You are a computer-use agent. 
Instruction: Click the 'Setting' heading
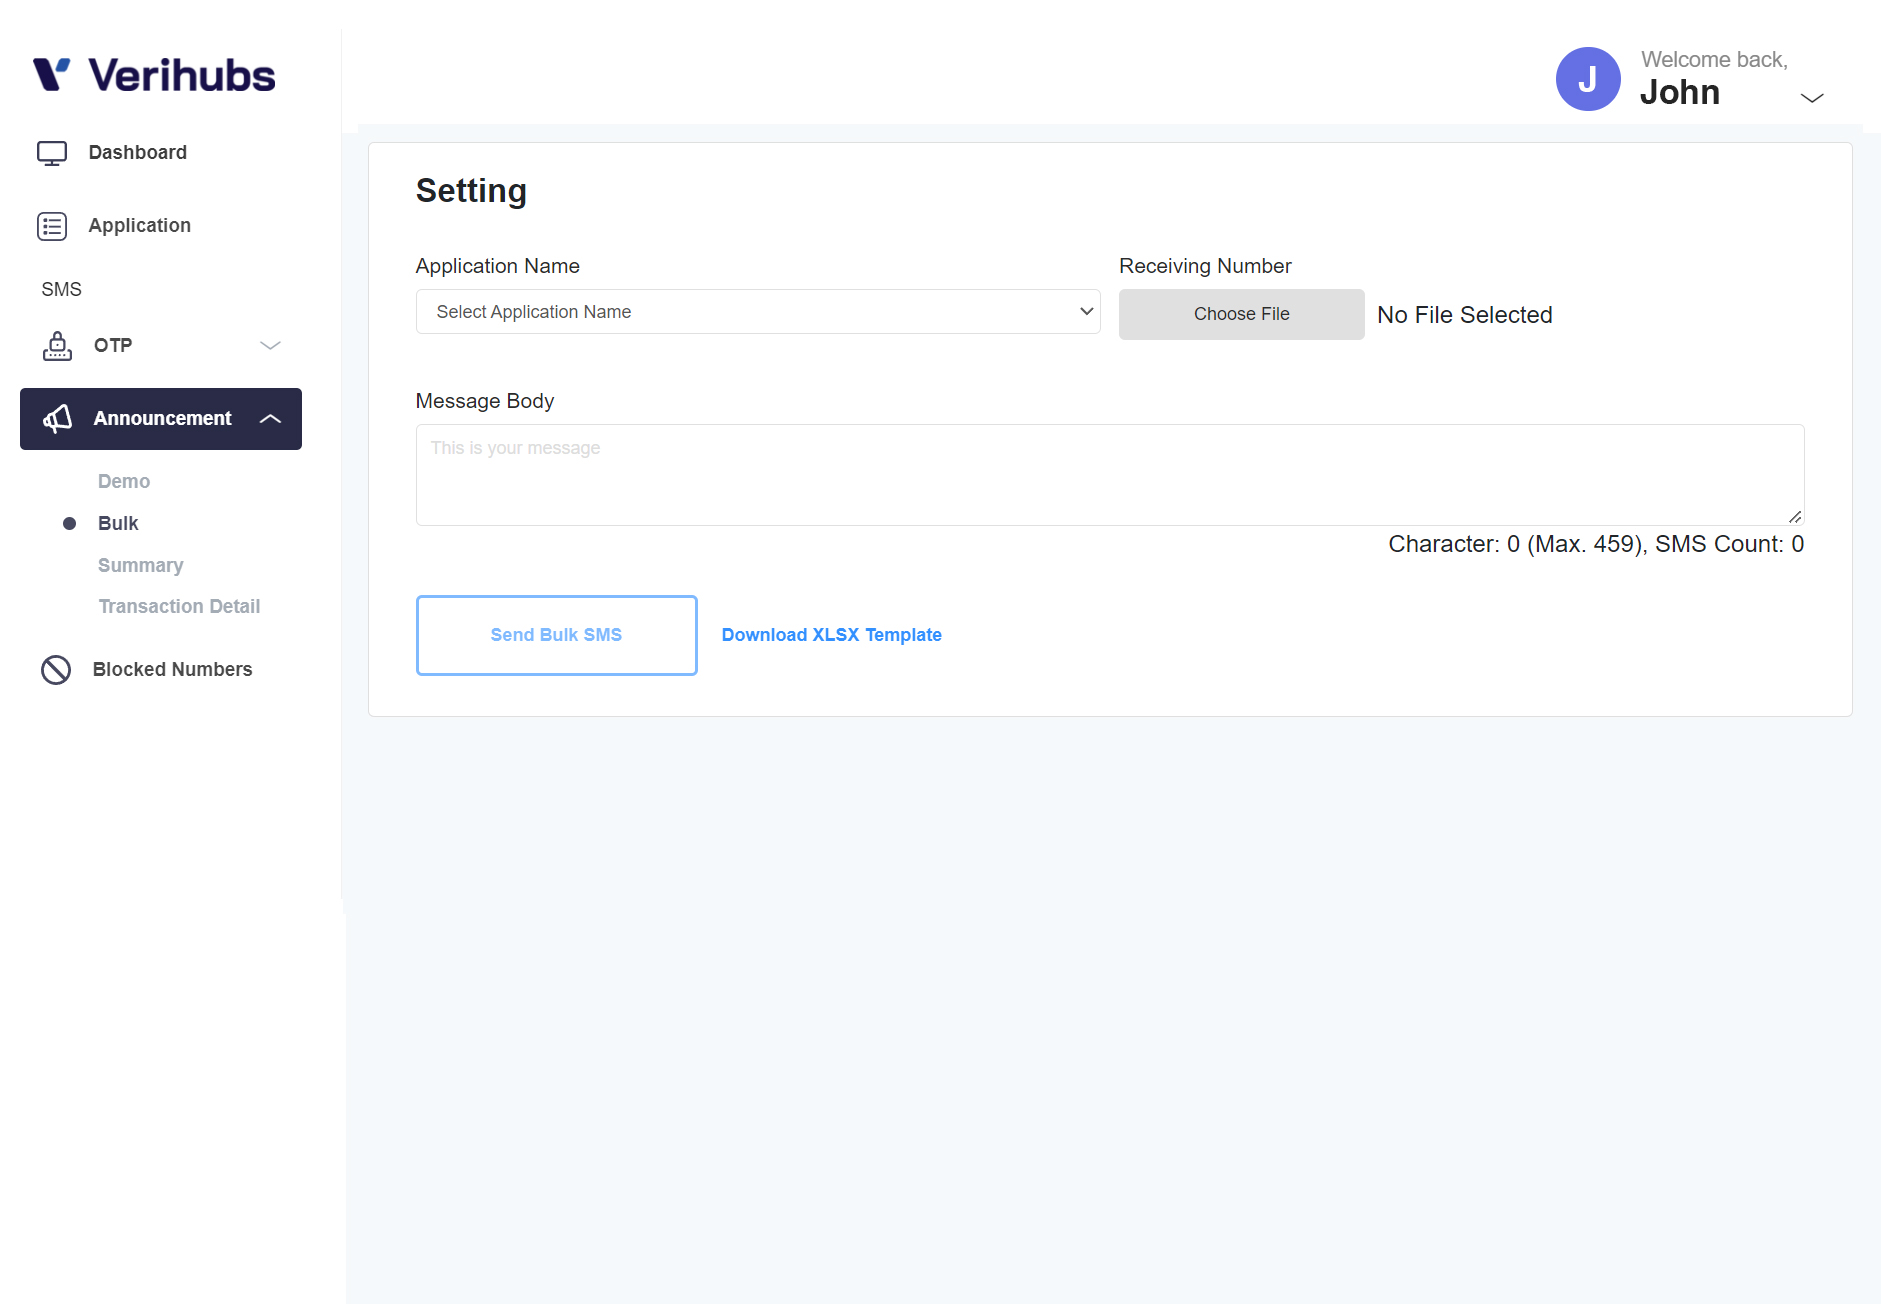click(471, 191)
